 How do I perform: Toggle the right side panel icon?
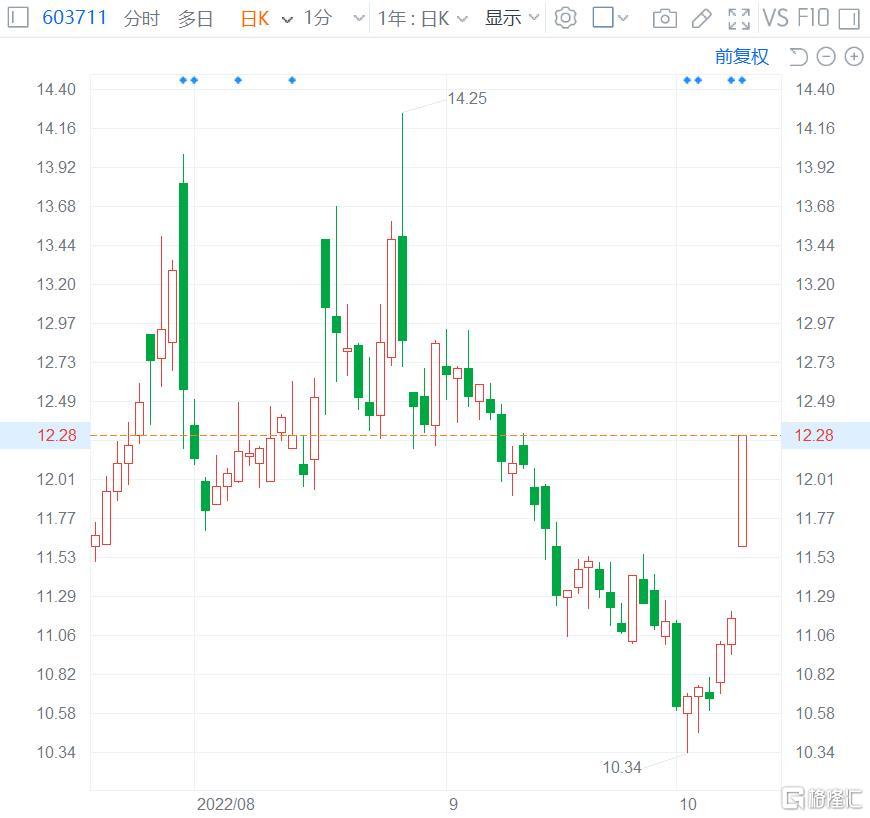click(x=849, y=18)
